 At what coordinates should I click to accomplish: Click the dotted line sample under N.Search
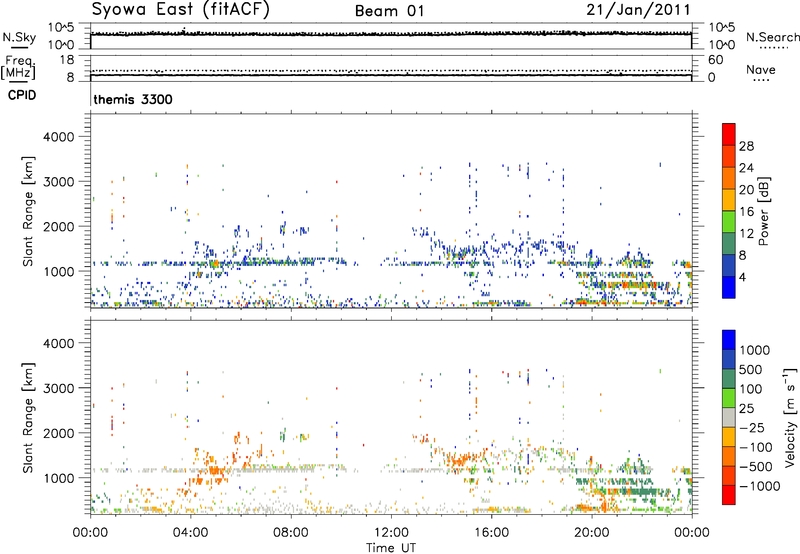(x=773, y=48)
